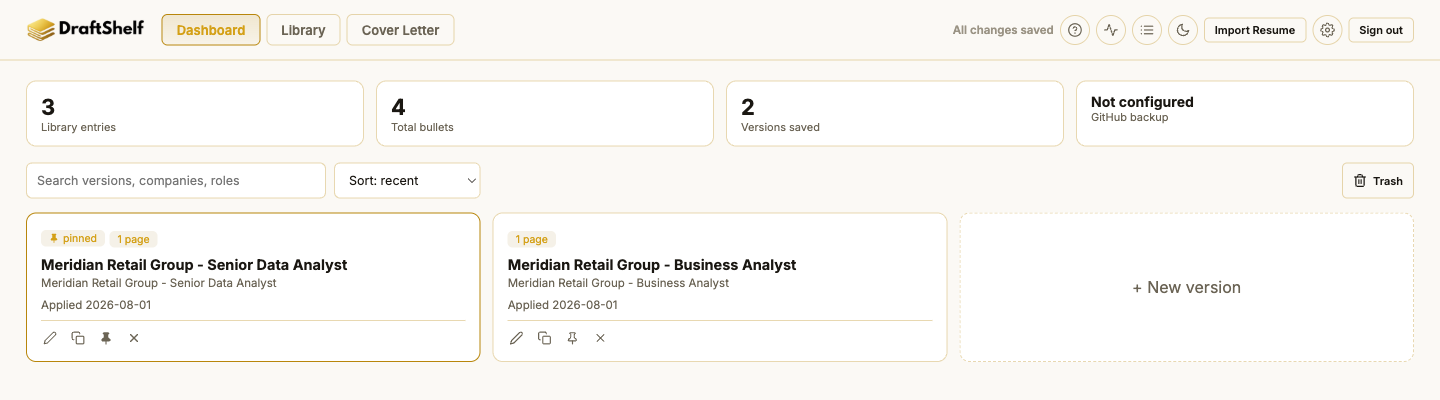This screenshot has height=400, width=1440.
Task: Toggle dark mode moon icon
Action: [x=1183, y=30]
